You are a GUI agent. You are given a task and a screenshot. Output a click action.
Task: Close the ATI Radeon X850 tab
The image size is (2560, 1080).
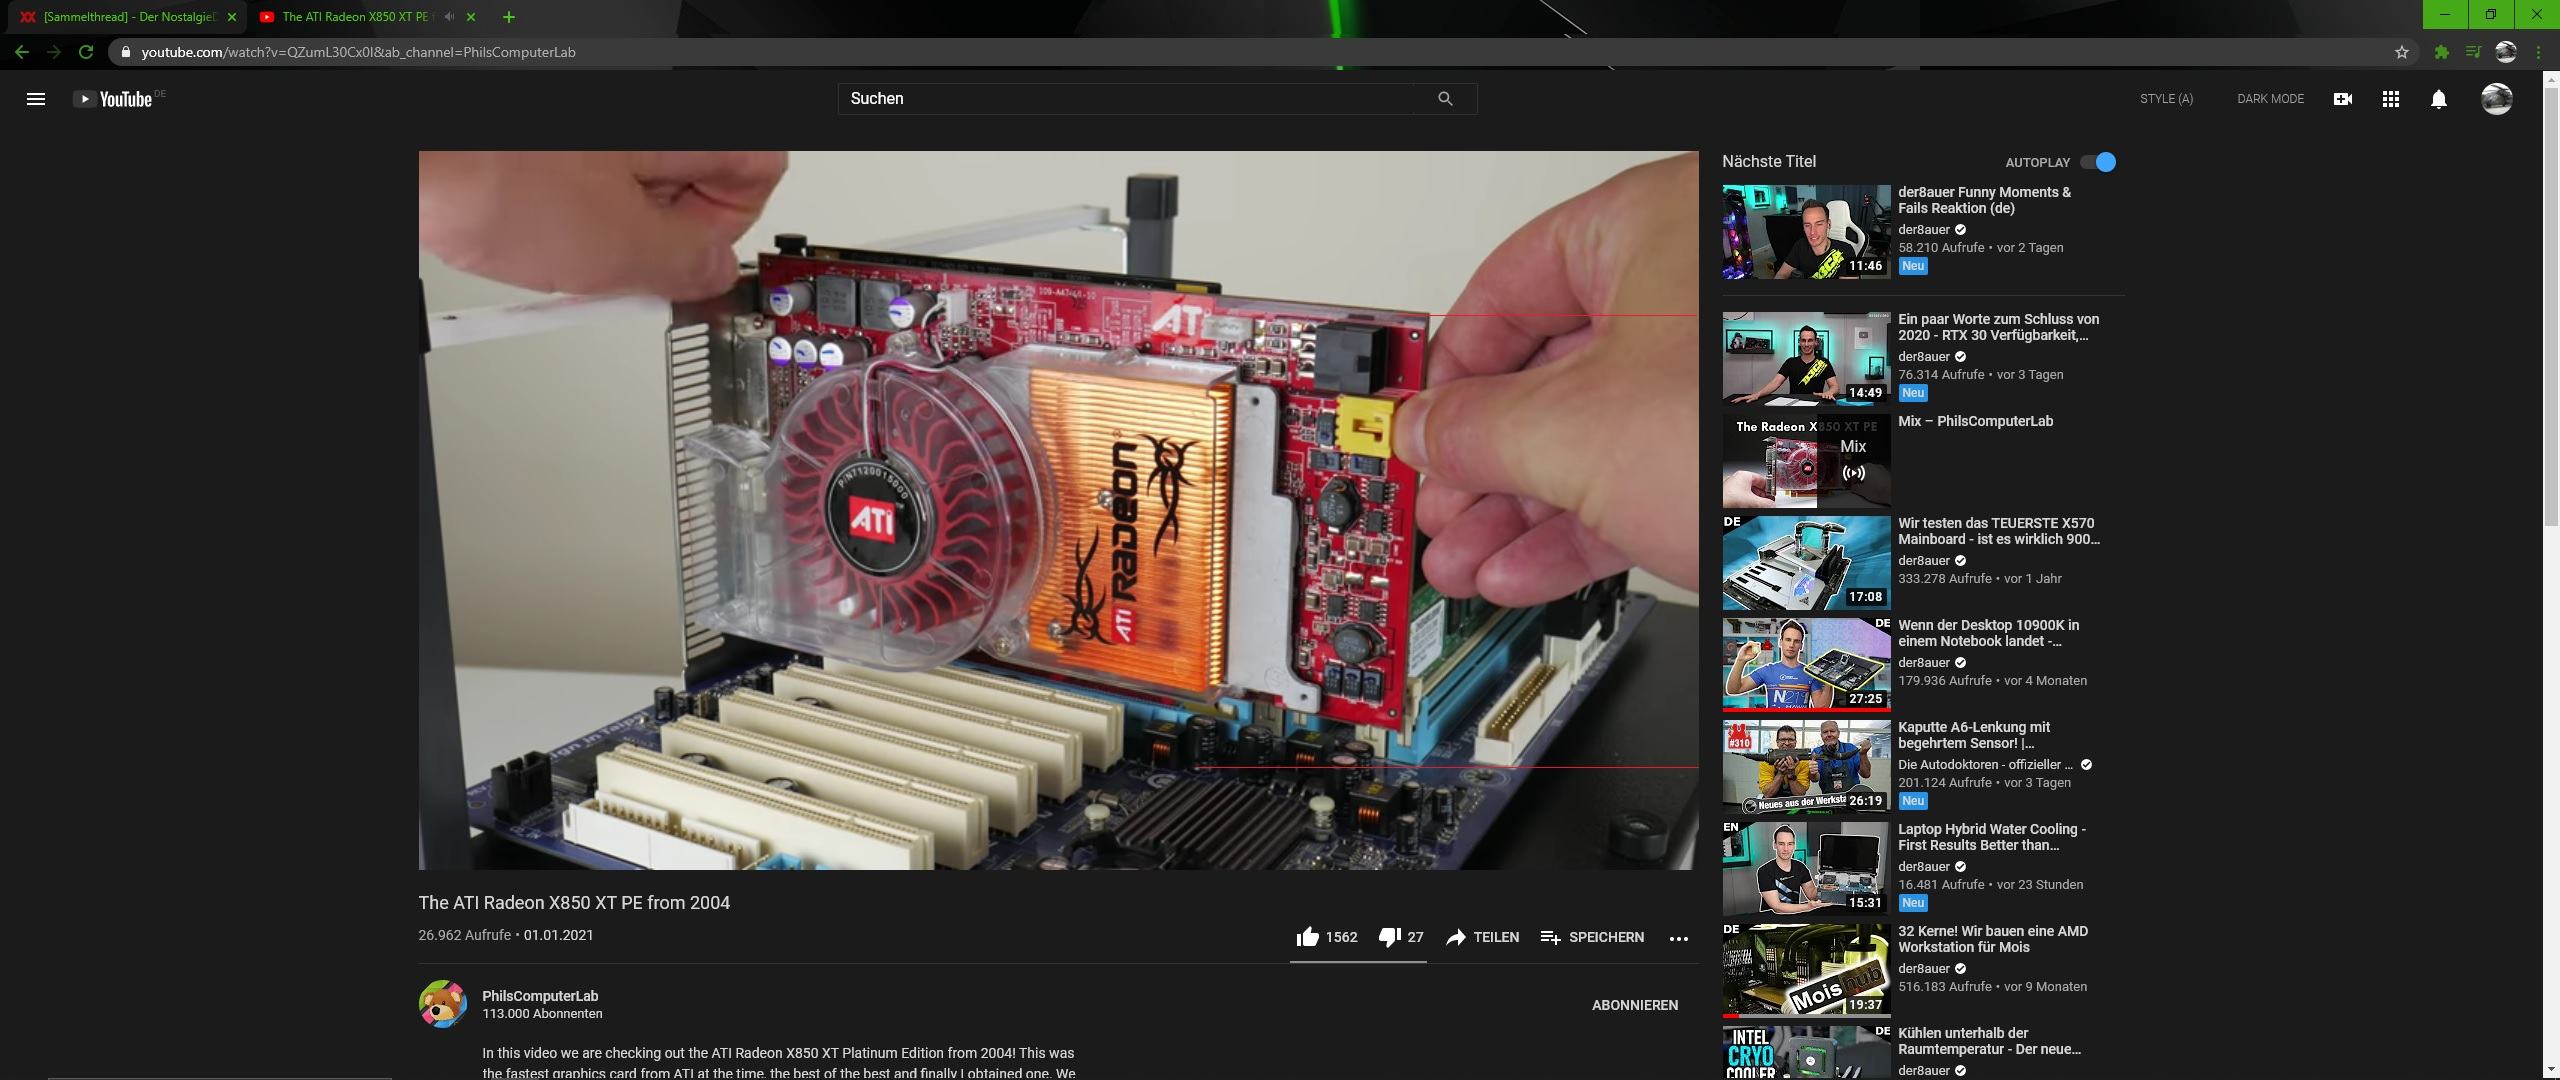tap(471, 17)
